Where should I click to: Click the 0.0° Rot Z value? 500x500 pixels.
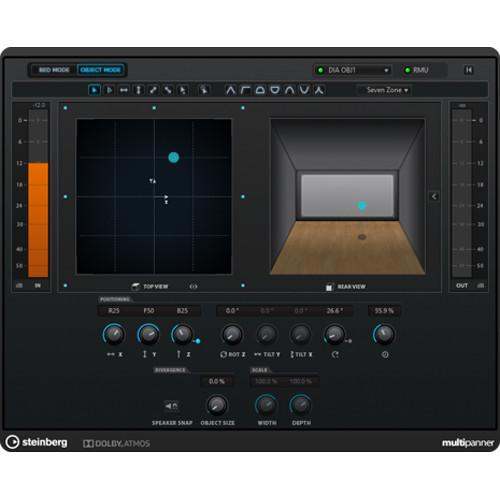pos(232,311)
